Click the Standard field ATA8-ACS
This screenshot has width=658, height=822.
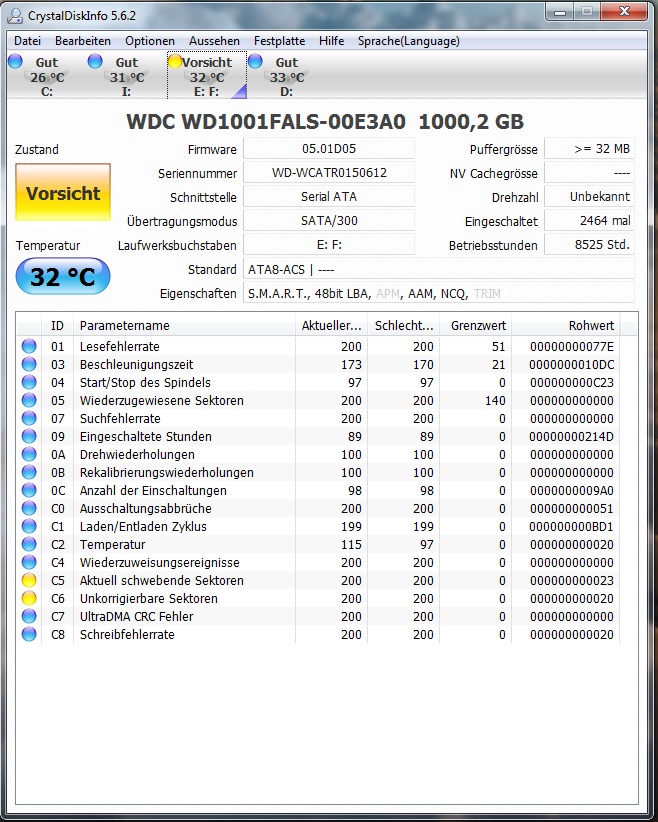pos(439,269)
